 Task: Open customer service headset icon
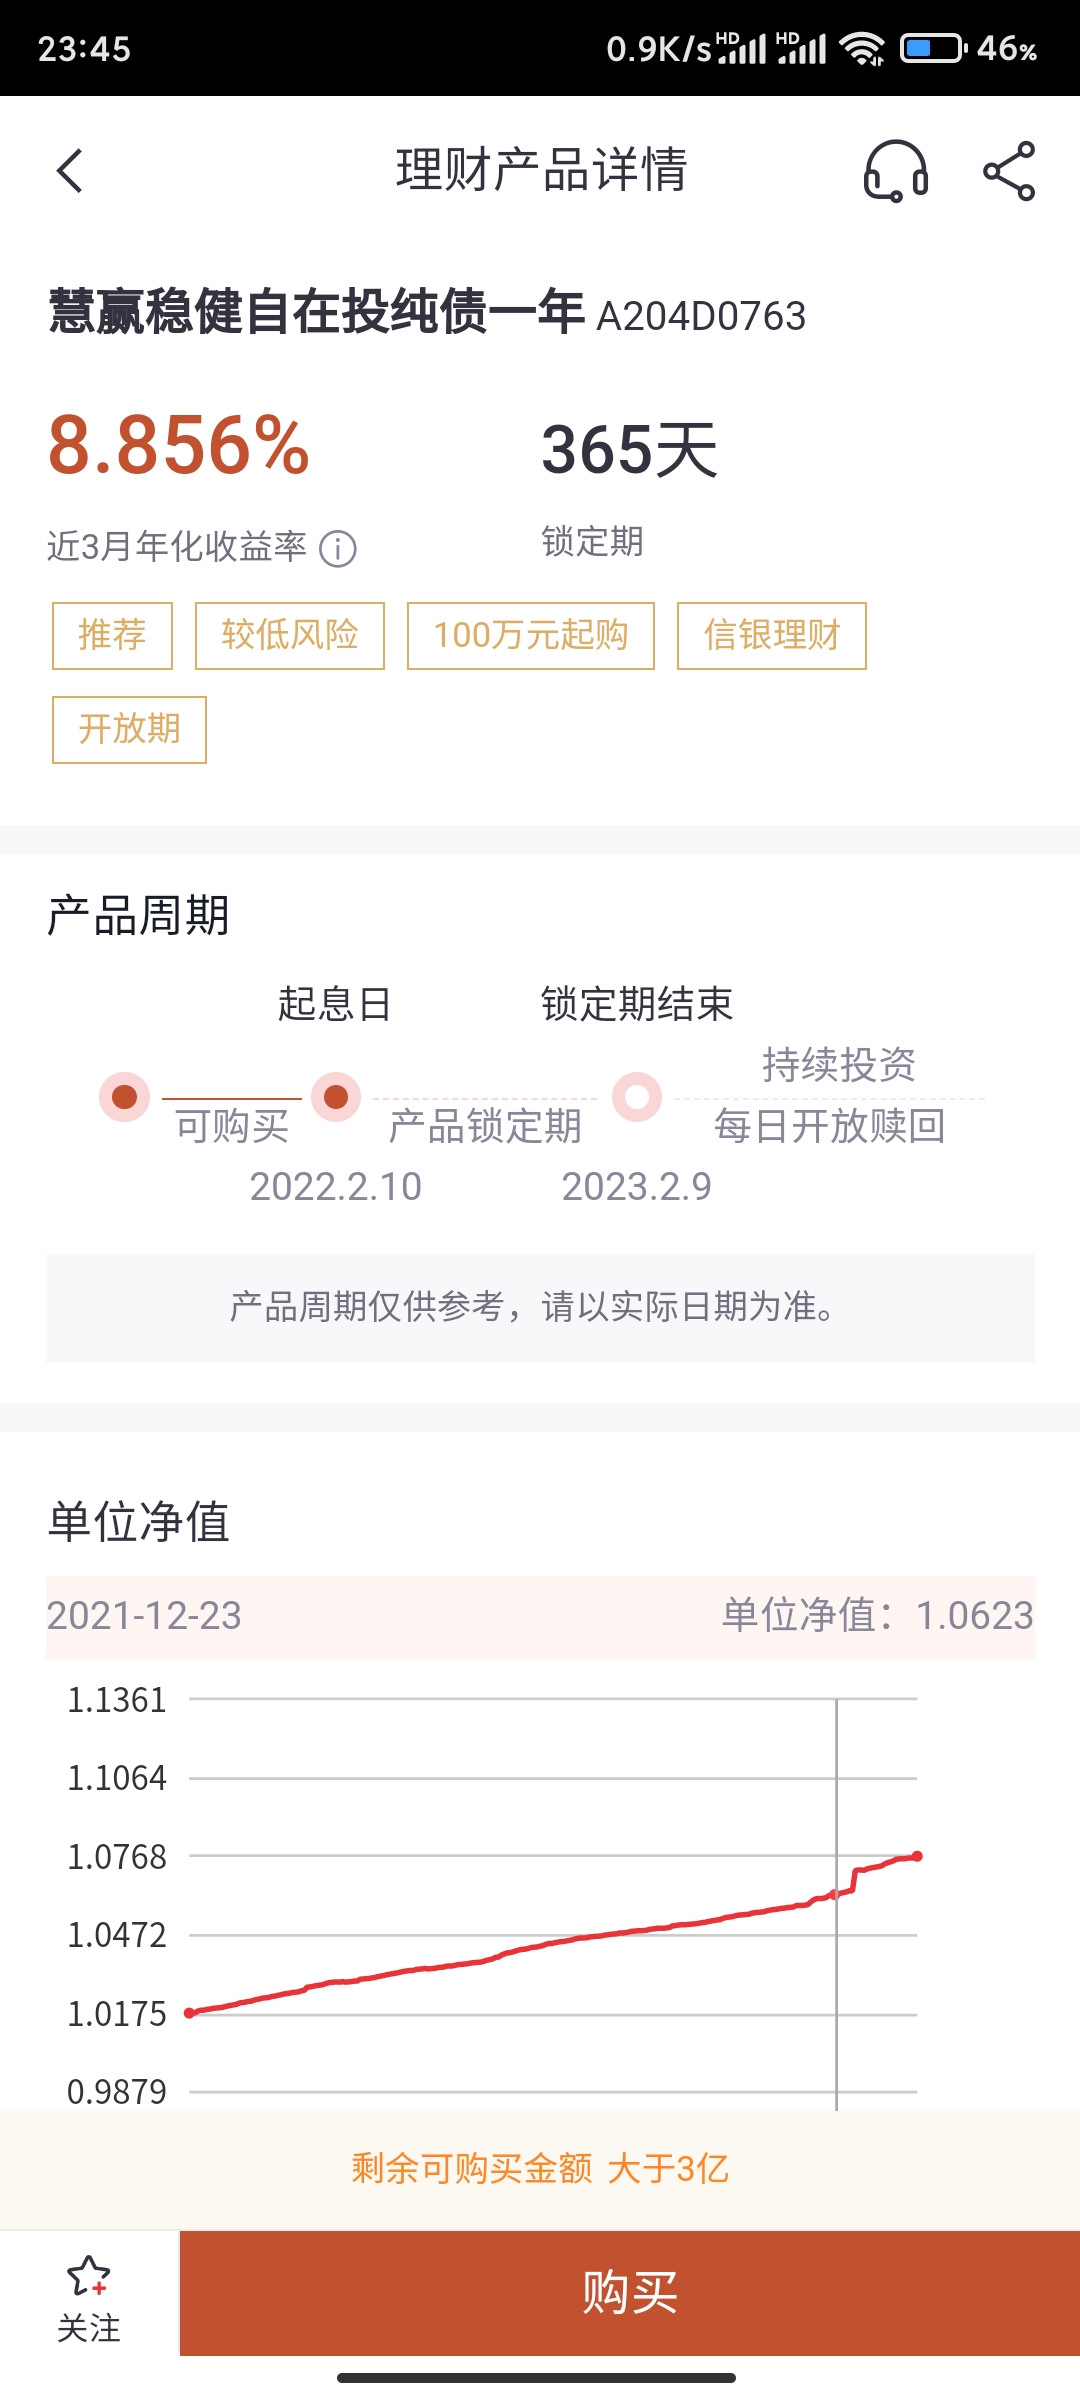(895, 171)
